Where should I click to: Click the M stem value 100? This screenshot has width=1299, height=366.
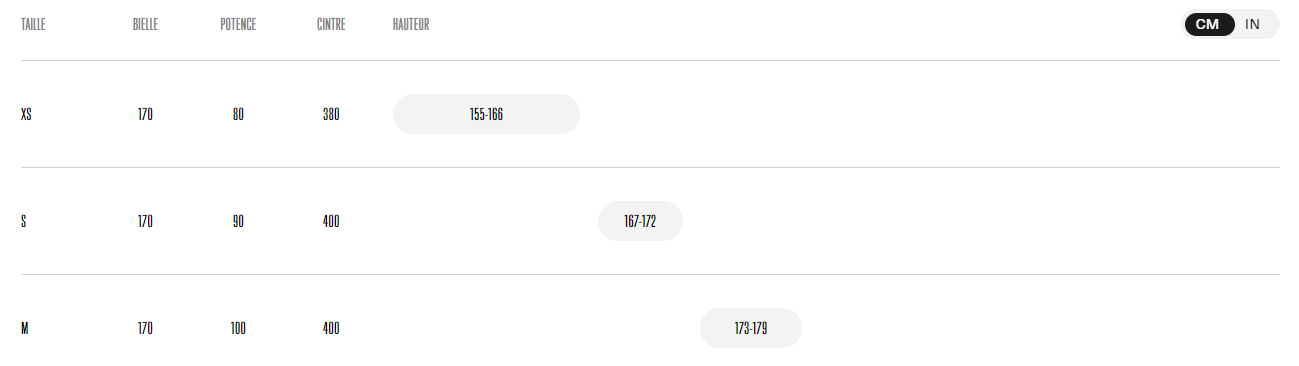click(238, 328)
